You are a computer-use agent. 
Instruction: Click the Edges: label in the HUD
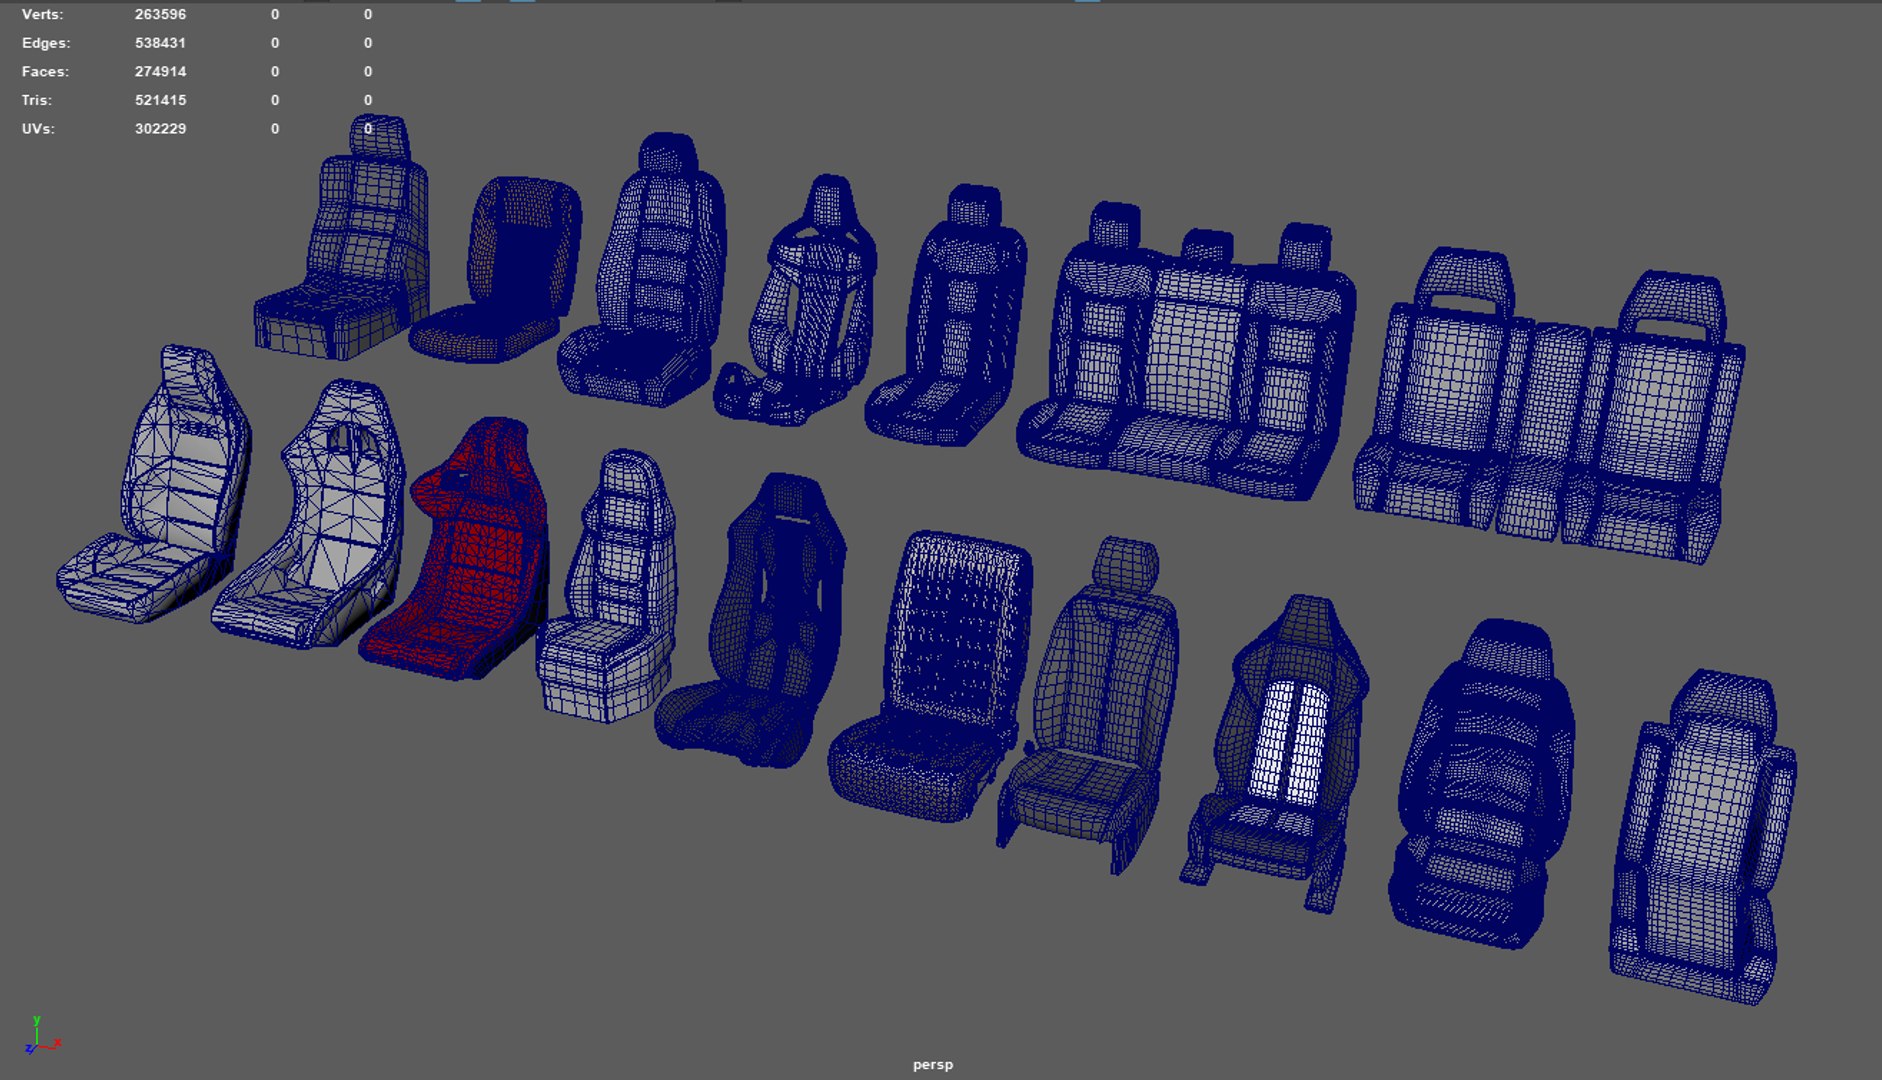click(46, 43)
